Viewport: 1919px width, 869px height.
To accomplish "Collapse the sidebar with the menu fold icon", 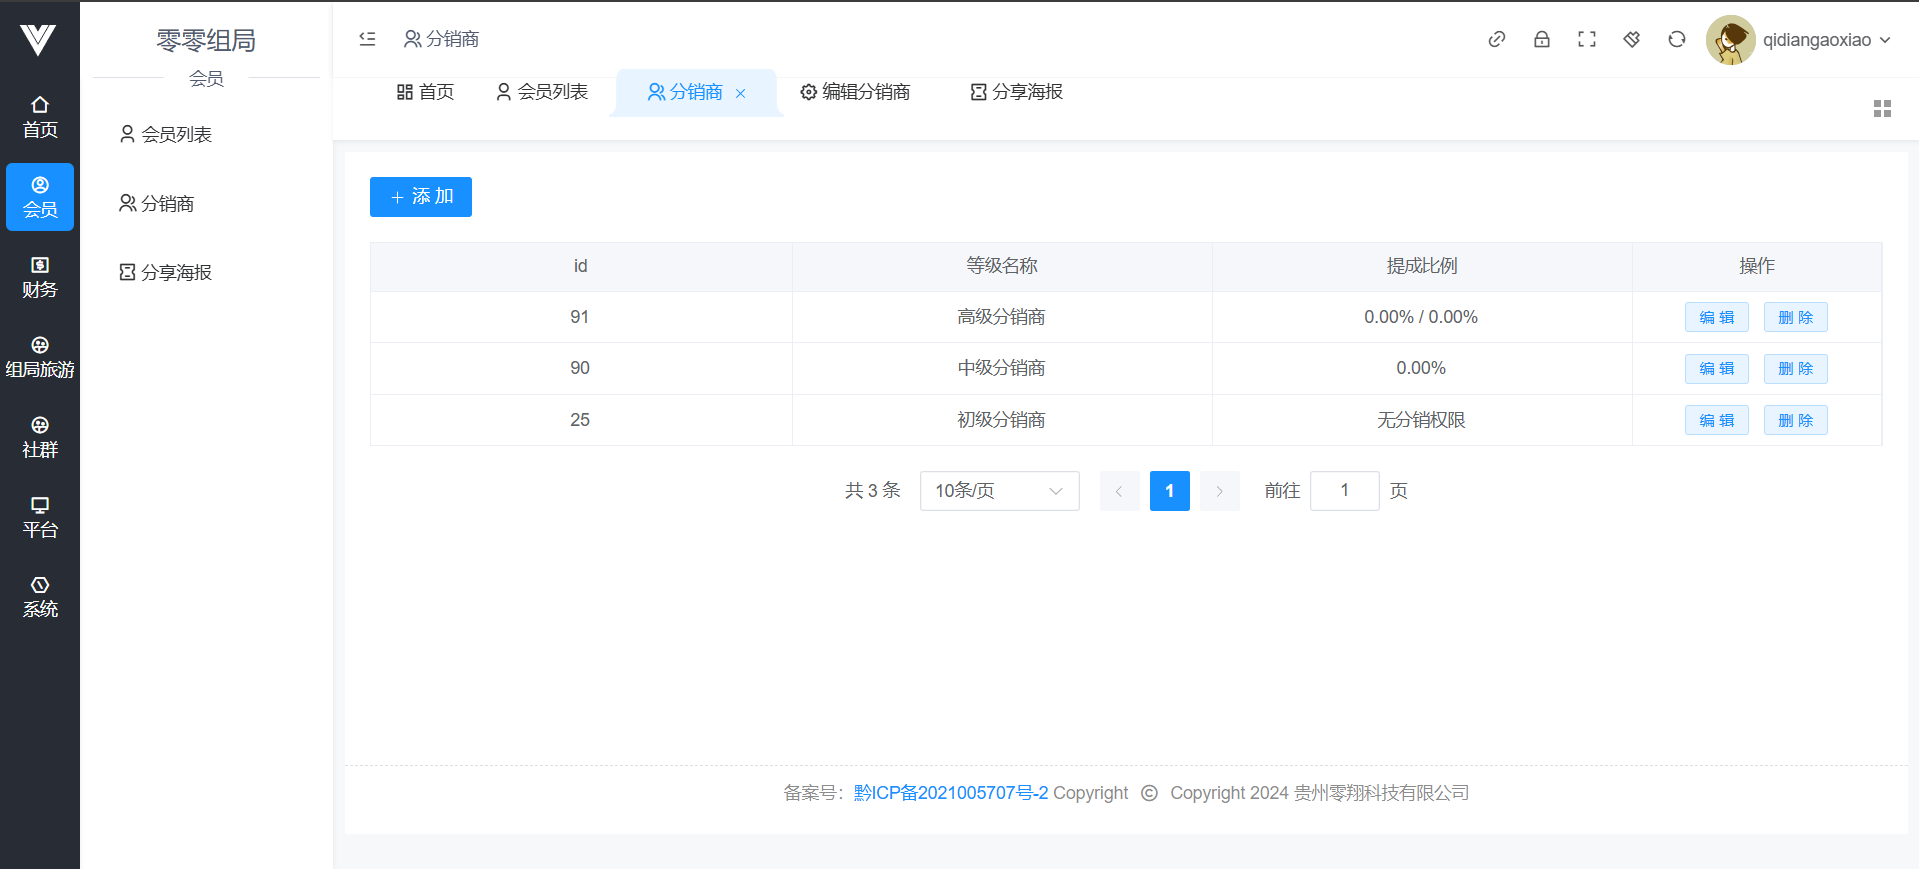I will [x=367, y=39].
